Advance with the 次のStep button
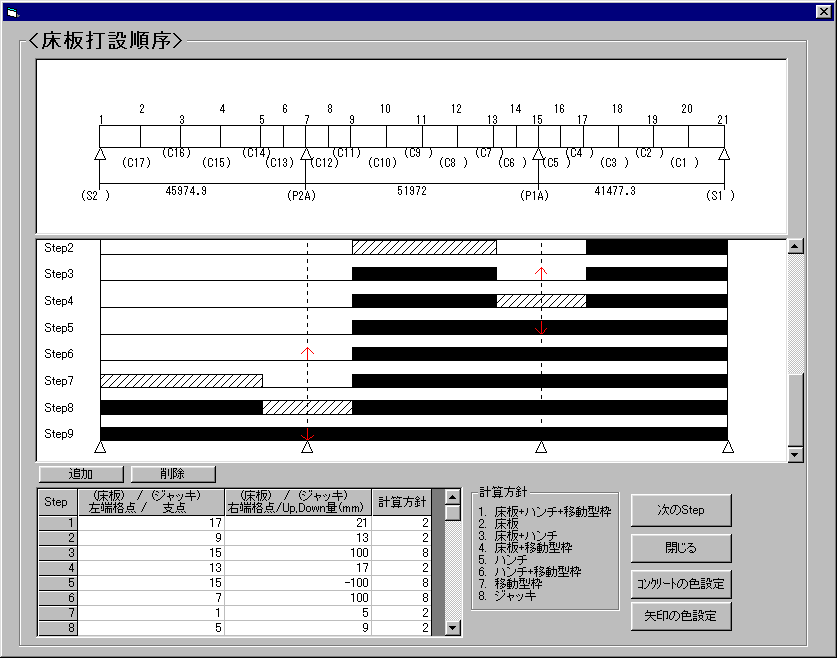 click(x=681, y=510)
